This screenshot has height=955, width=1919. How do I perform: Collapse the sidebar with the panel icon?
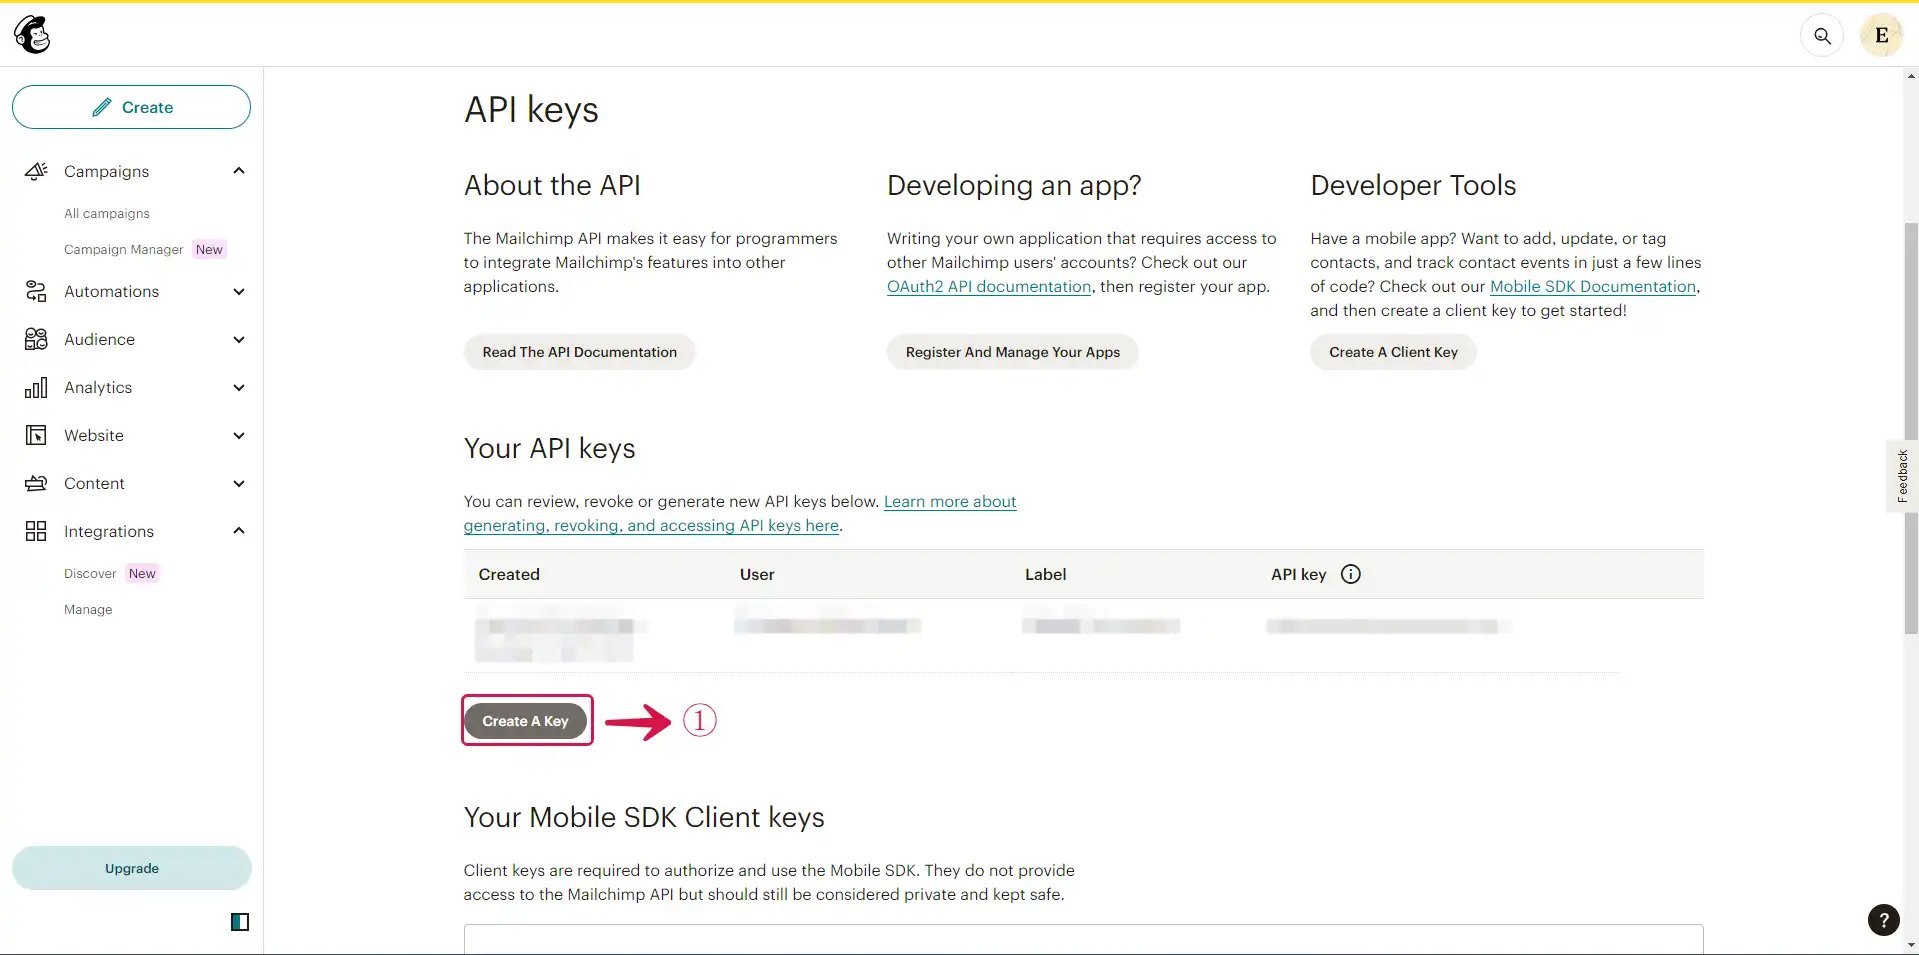click(240, 922)
